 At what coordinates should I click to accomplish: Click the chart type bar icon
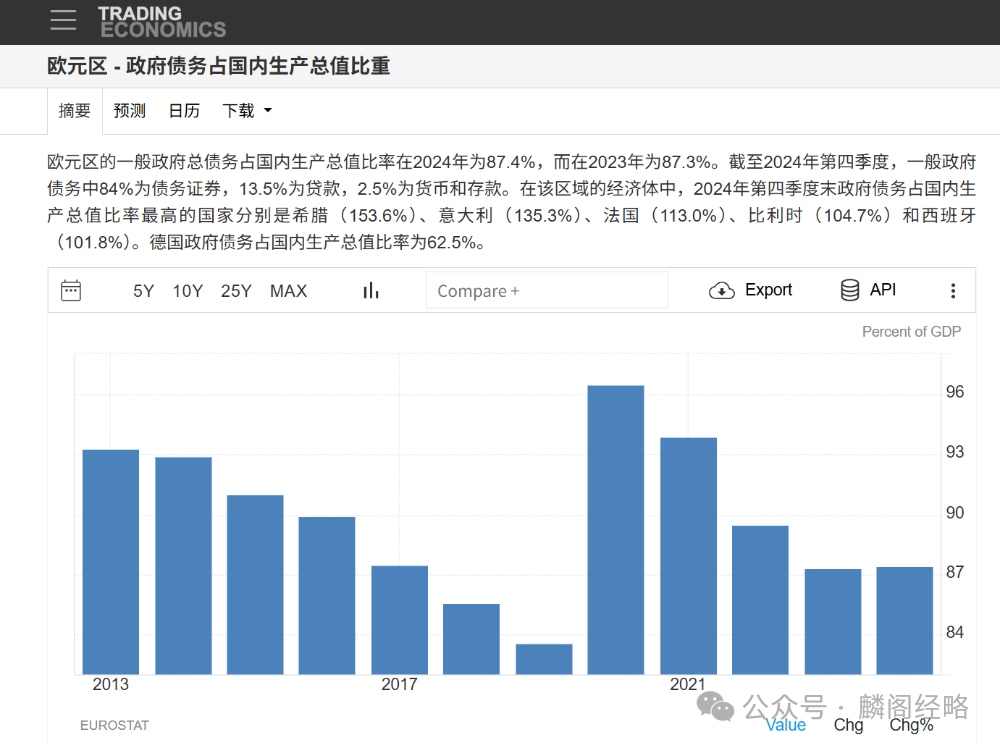coord(370,290)
